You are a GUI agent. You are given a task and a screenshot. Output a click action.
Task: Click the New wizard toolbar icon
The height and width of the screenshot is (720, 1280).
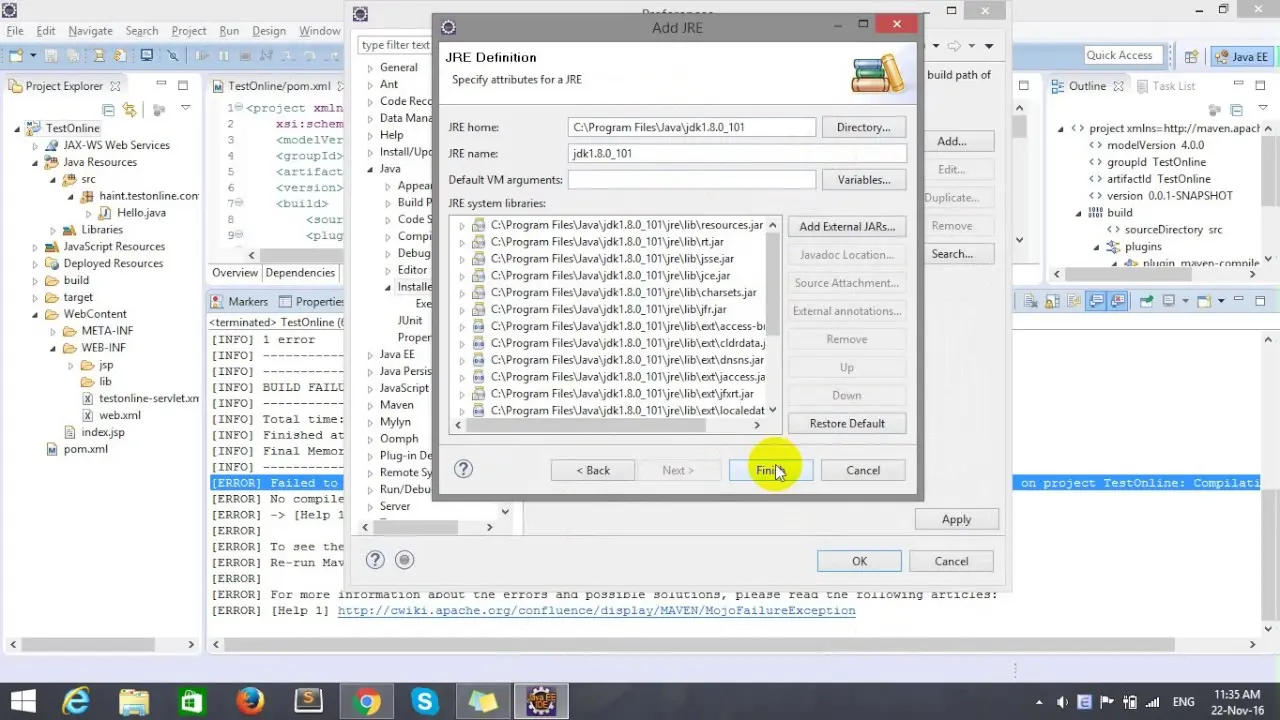click(18, 56)
